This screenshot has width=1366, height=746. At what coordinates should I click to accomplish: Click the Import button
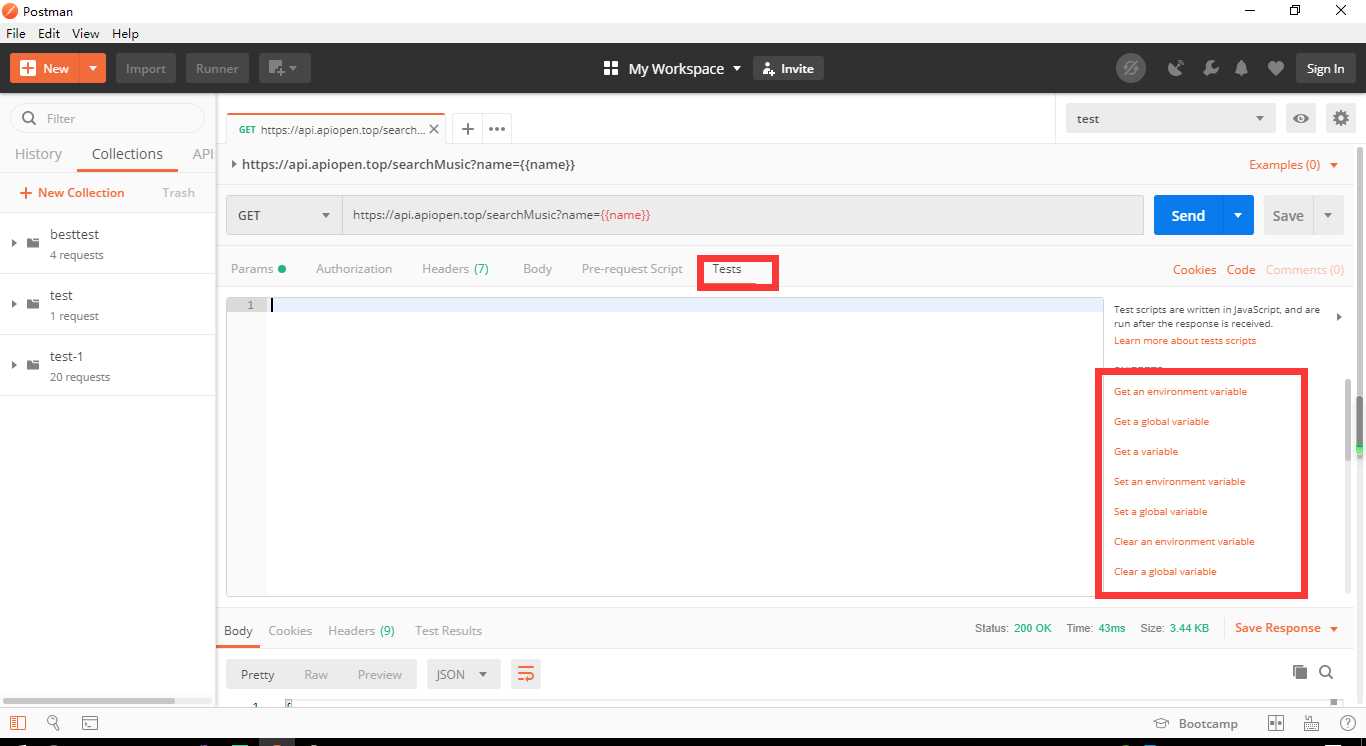[x=146, y=68]
